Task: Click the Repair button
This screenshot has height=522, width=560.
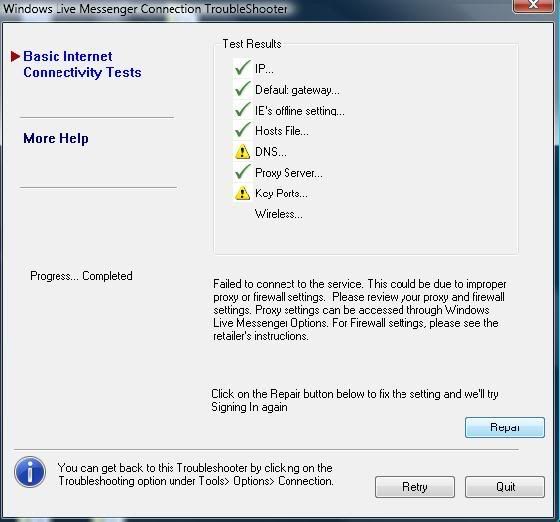Action: [505, 427]
